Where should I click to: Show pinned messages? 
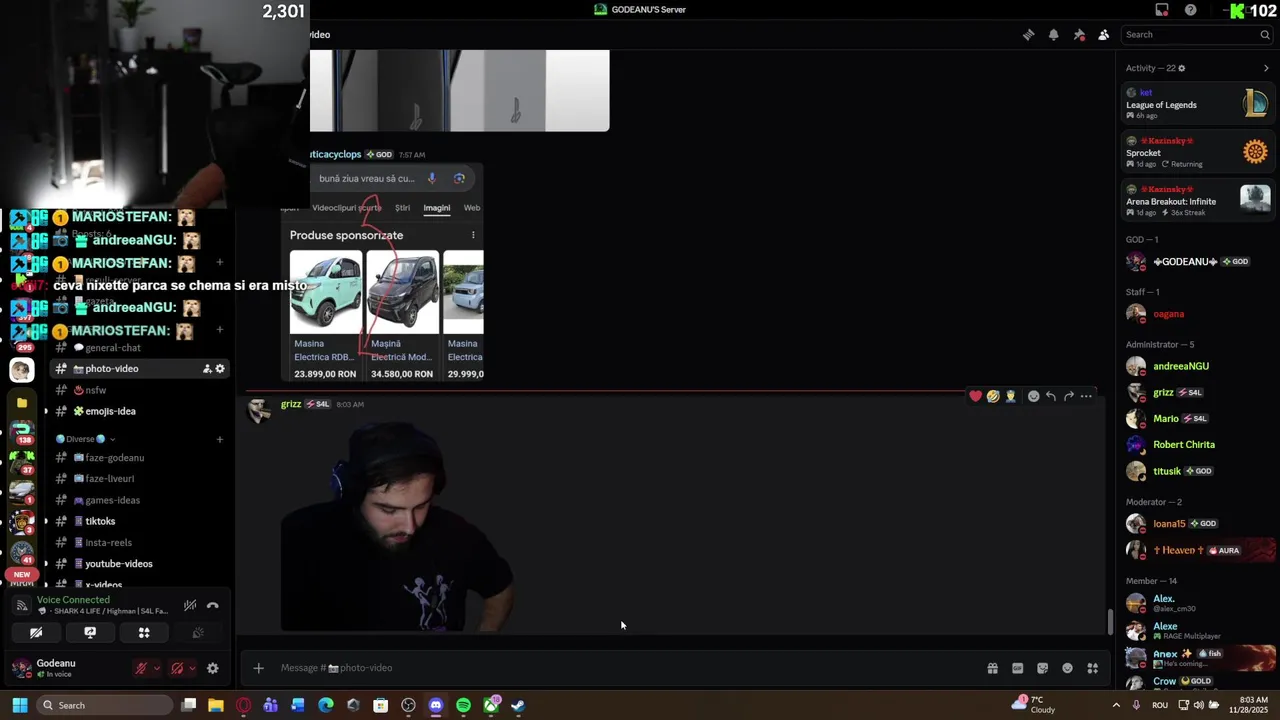tap(1079, 35)
